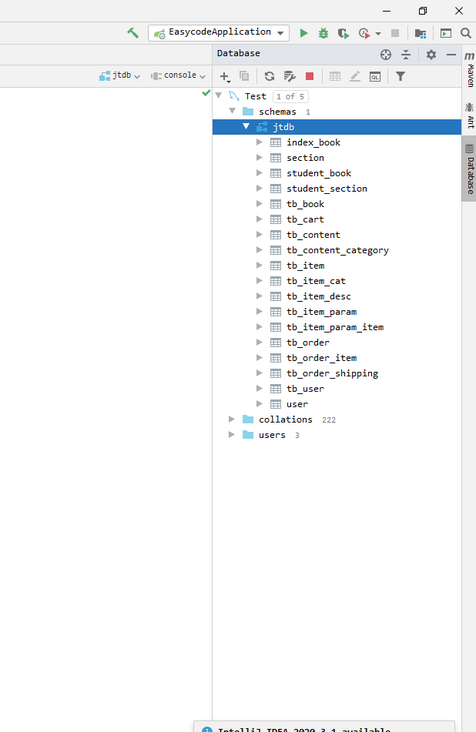
Task: Open Database panel settings gear
Action: pyautogui.click(x=431, y=55)
